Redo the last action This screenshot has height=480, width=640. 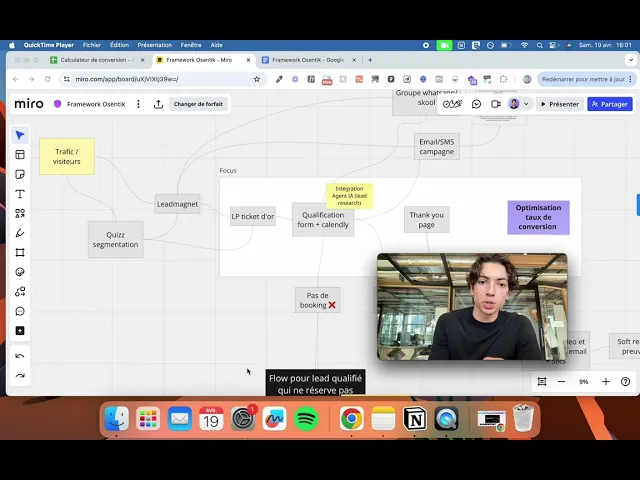pyautogui.click(x=20, y=376)
